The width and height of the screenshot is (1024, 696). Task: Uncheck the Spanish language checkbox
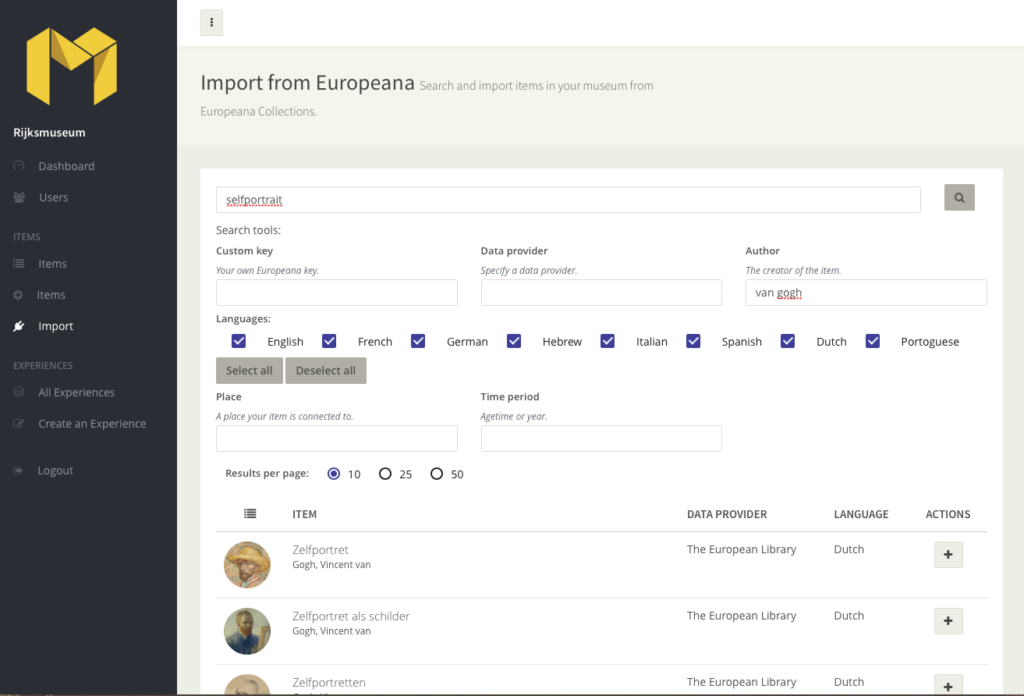tap(694, 341)
